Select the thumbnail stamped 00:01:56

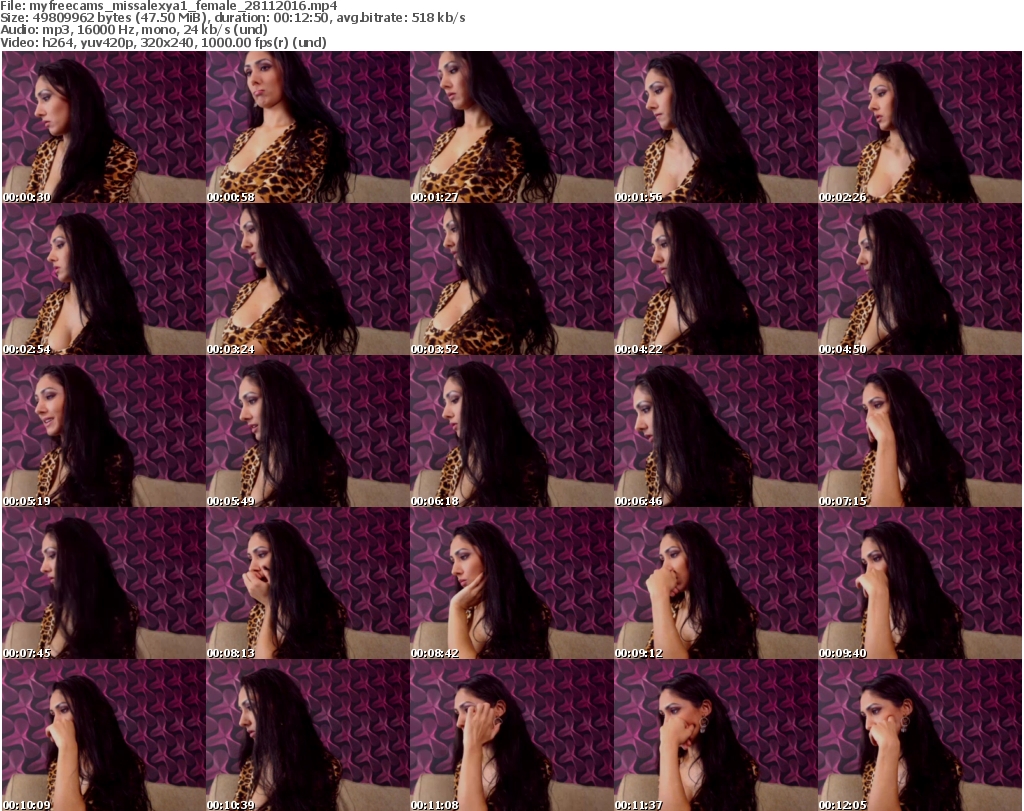[716, 127]
